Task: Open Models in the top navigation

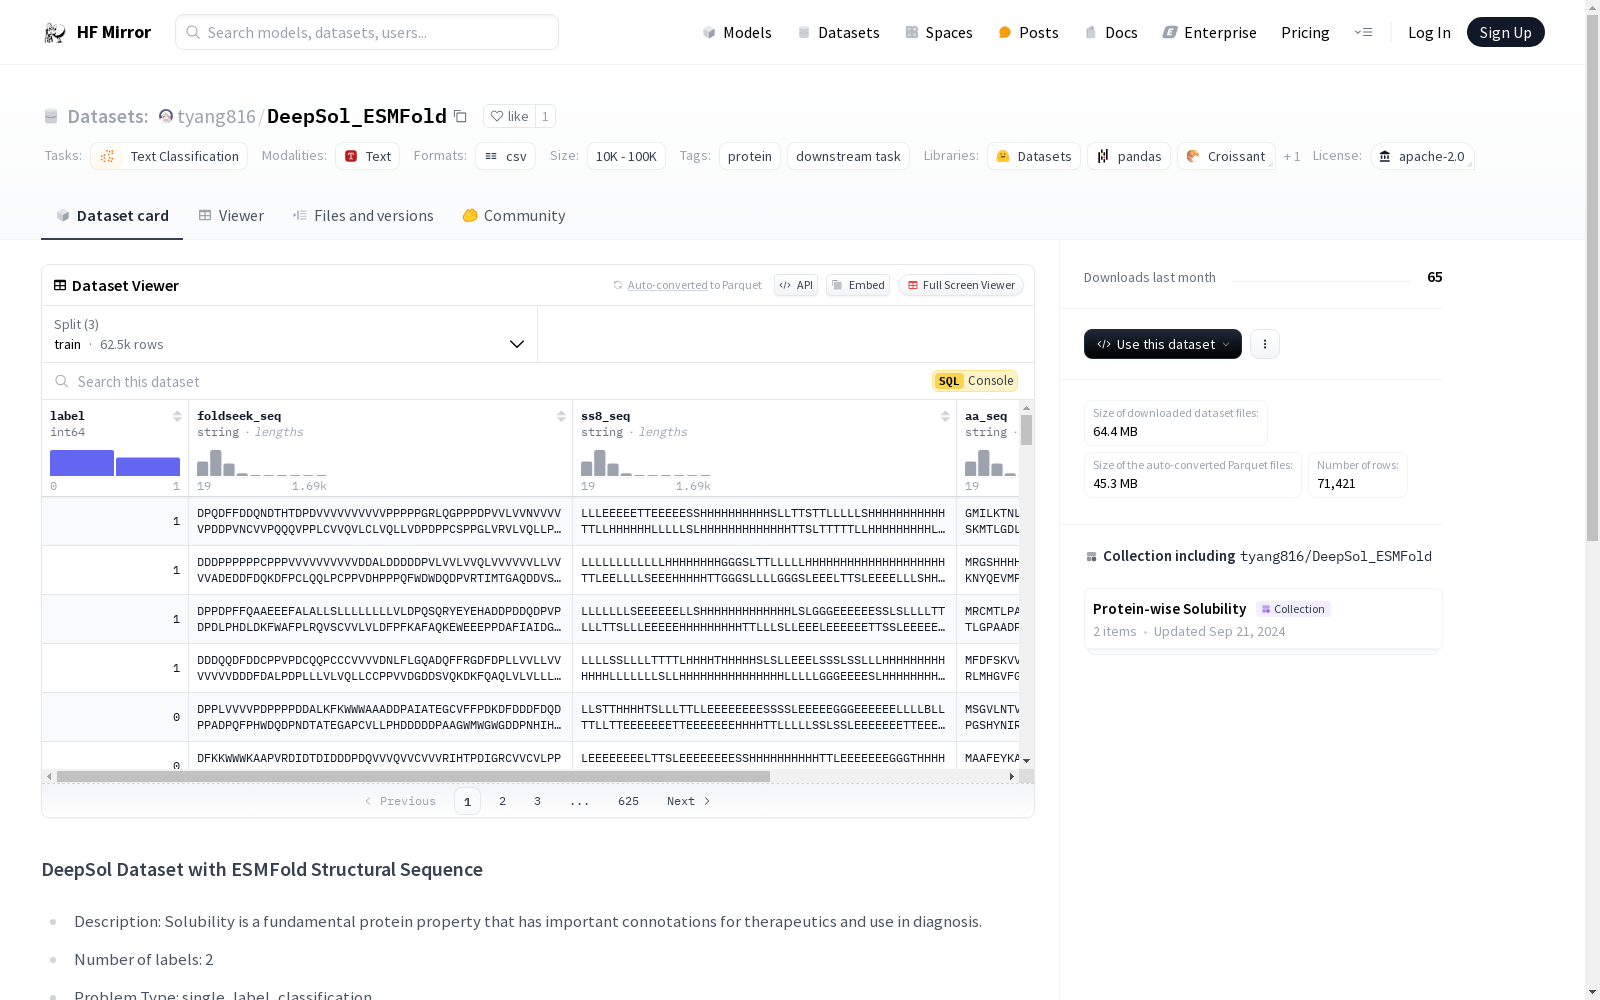Action: tap(737, 33)
